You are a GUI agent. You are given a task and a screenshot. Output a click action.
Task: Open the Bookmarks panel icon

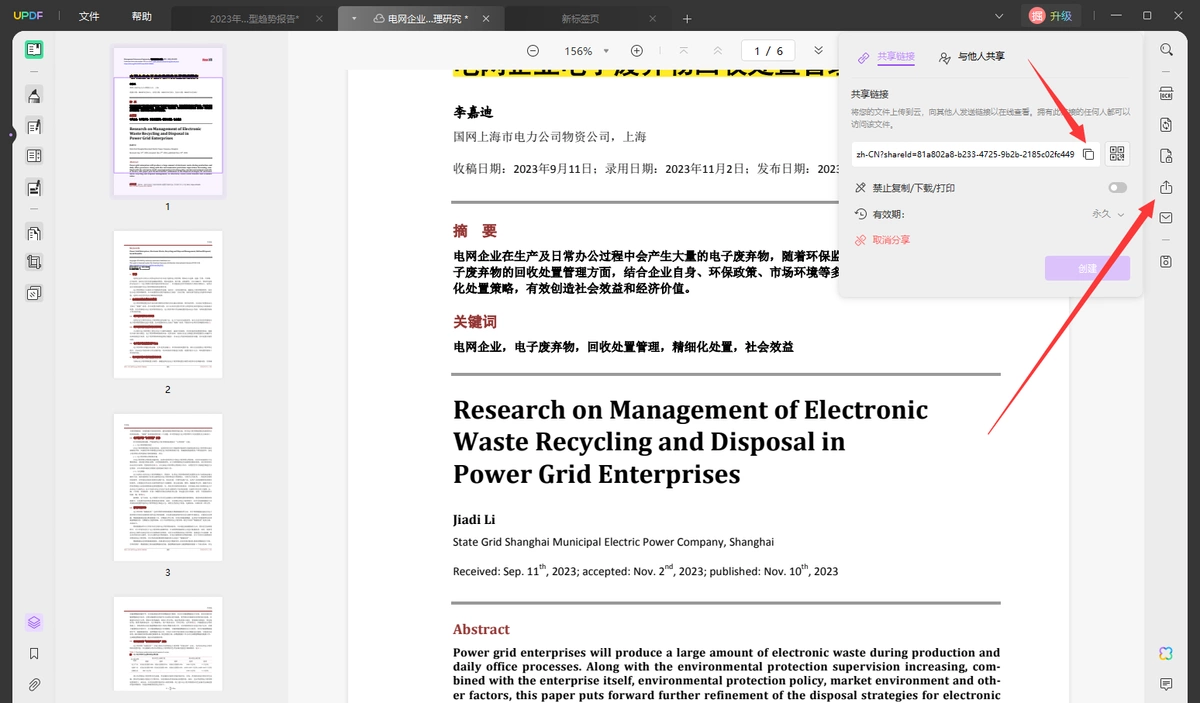click(34, 653)
